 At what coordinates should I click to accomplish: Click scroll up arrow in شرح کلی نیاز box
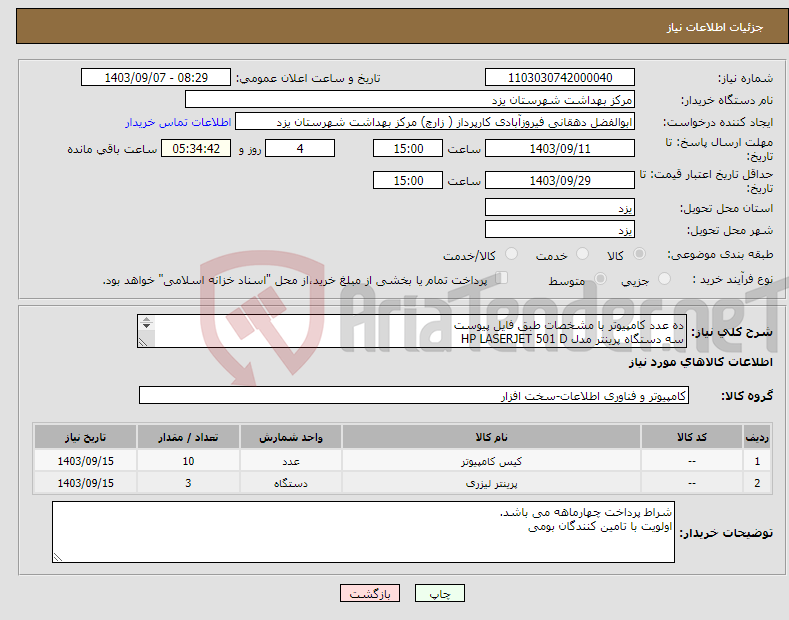[146, 319]
